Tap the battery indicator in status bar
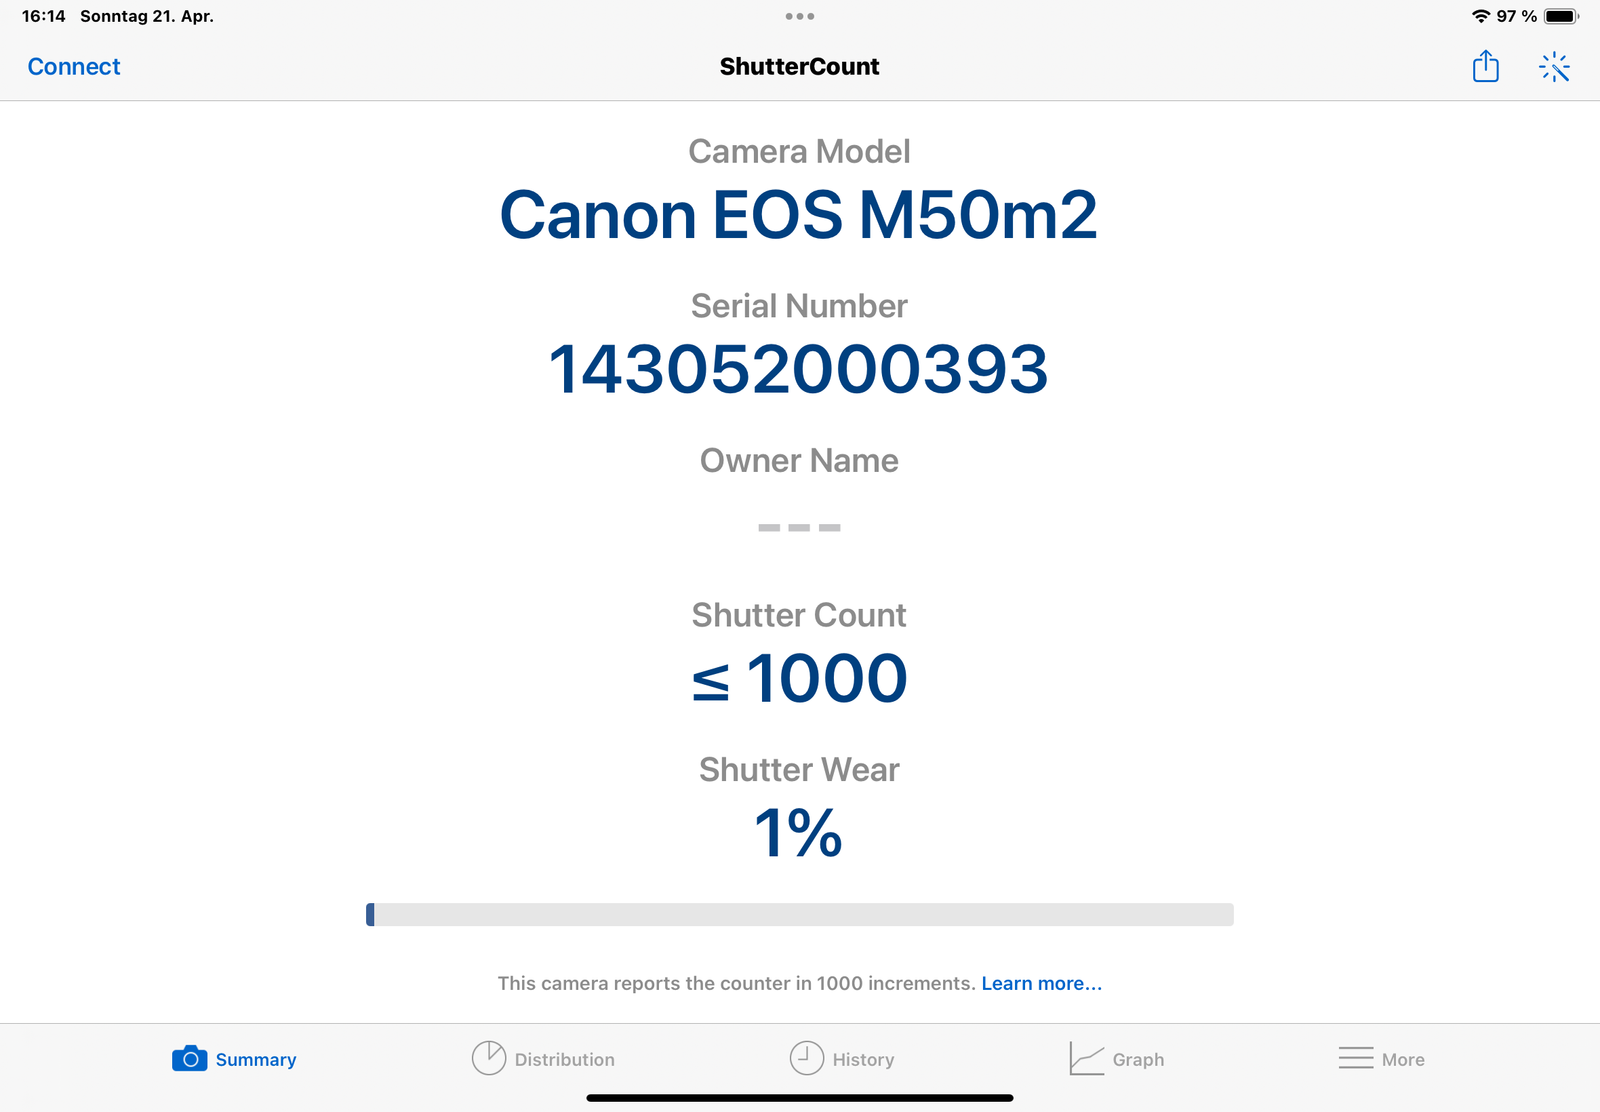The width and height of the screenshot is (1600, 1112). (x=1560, y=16)
